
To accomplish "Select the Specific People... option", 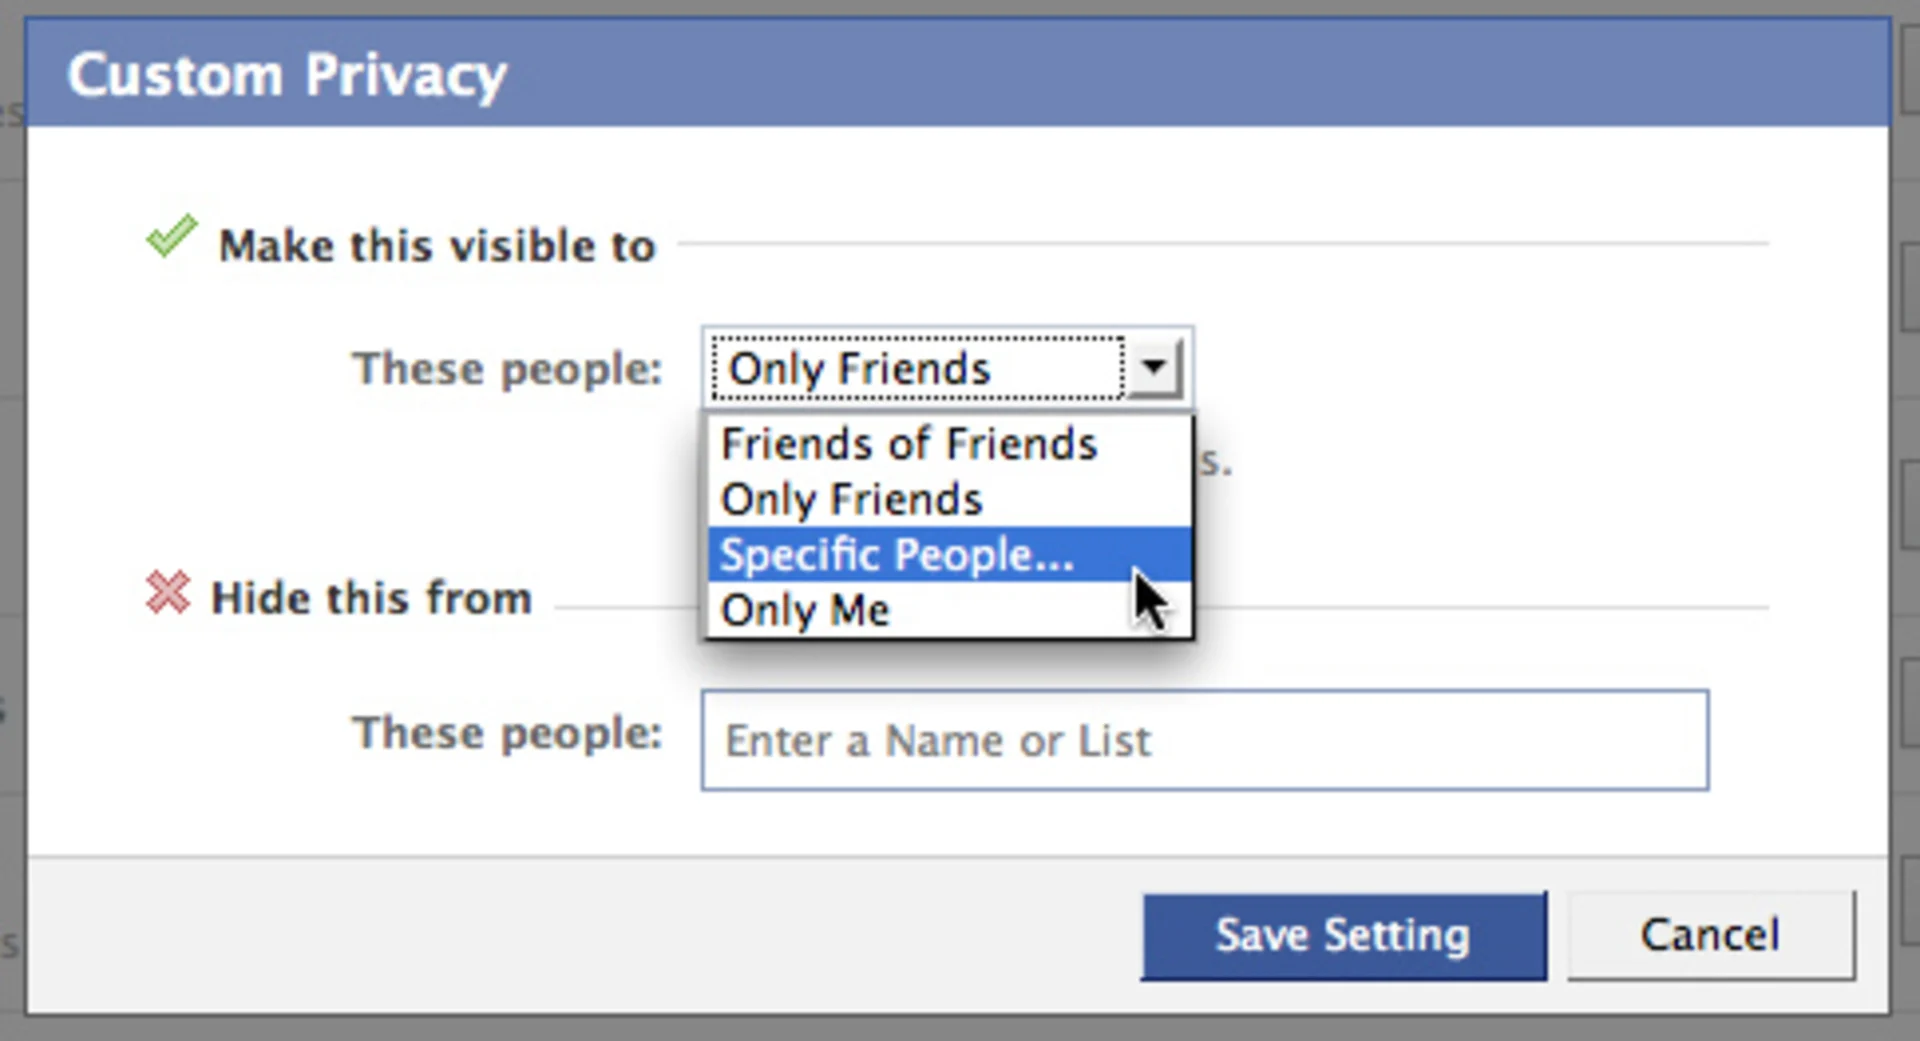I will 896,555.
